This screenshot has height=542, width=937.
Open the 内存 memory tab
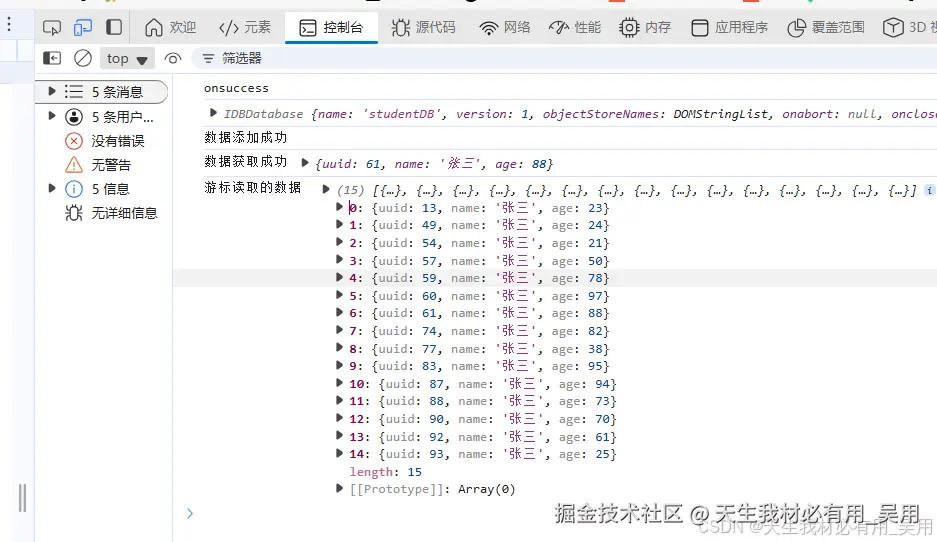point(645,27)
